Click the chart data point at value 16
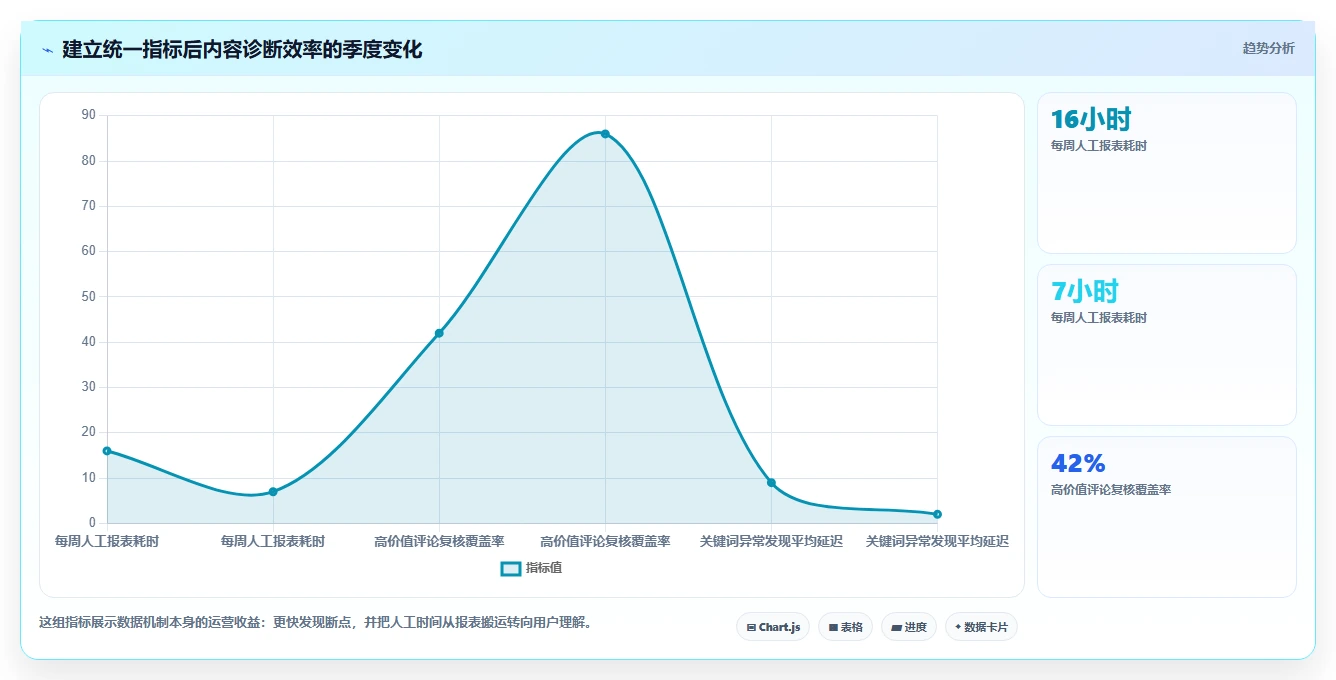Image resolution: width=1336 pixels, height=680 pixels. pyautogui.click(x=107, y=451)
